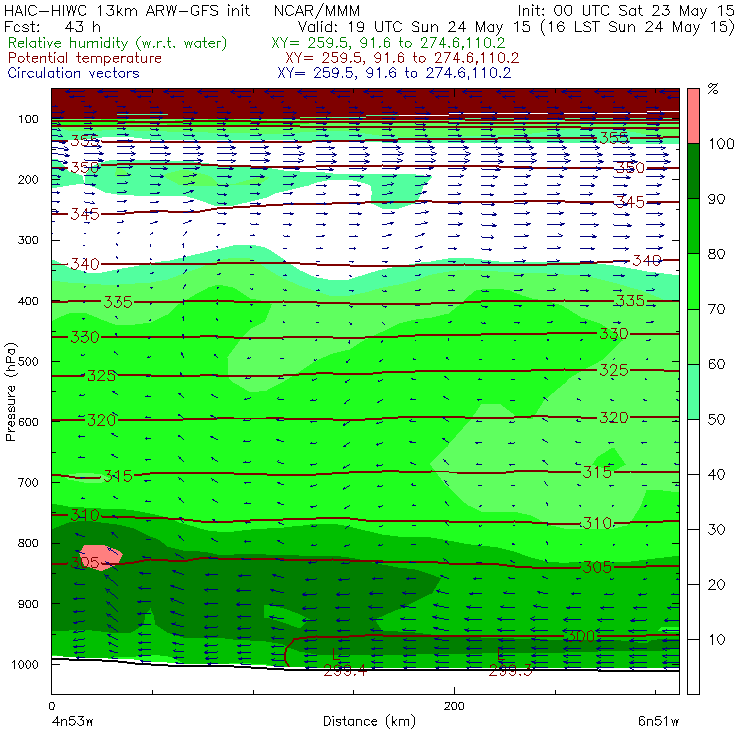Click the green XY coordinates line
Screen dimensions: 740x740
click(x=388, y=43)
